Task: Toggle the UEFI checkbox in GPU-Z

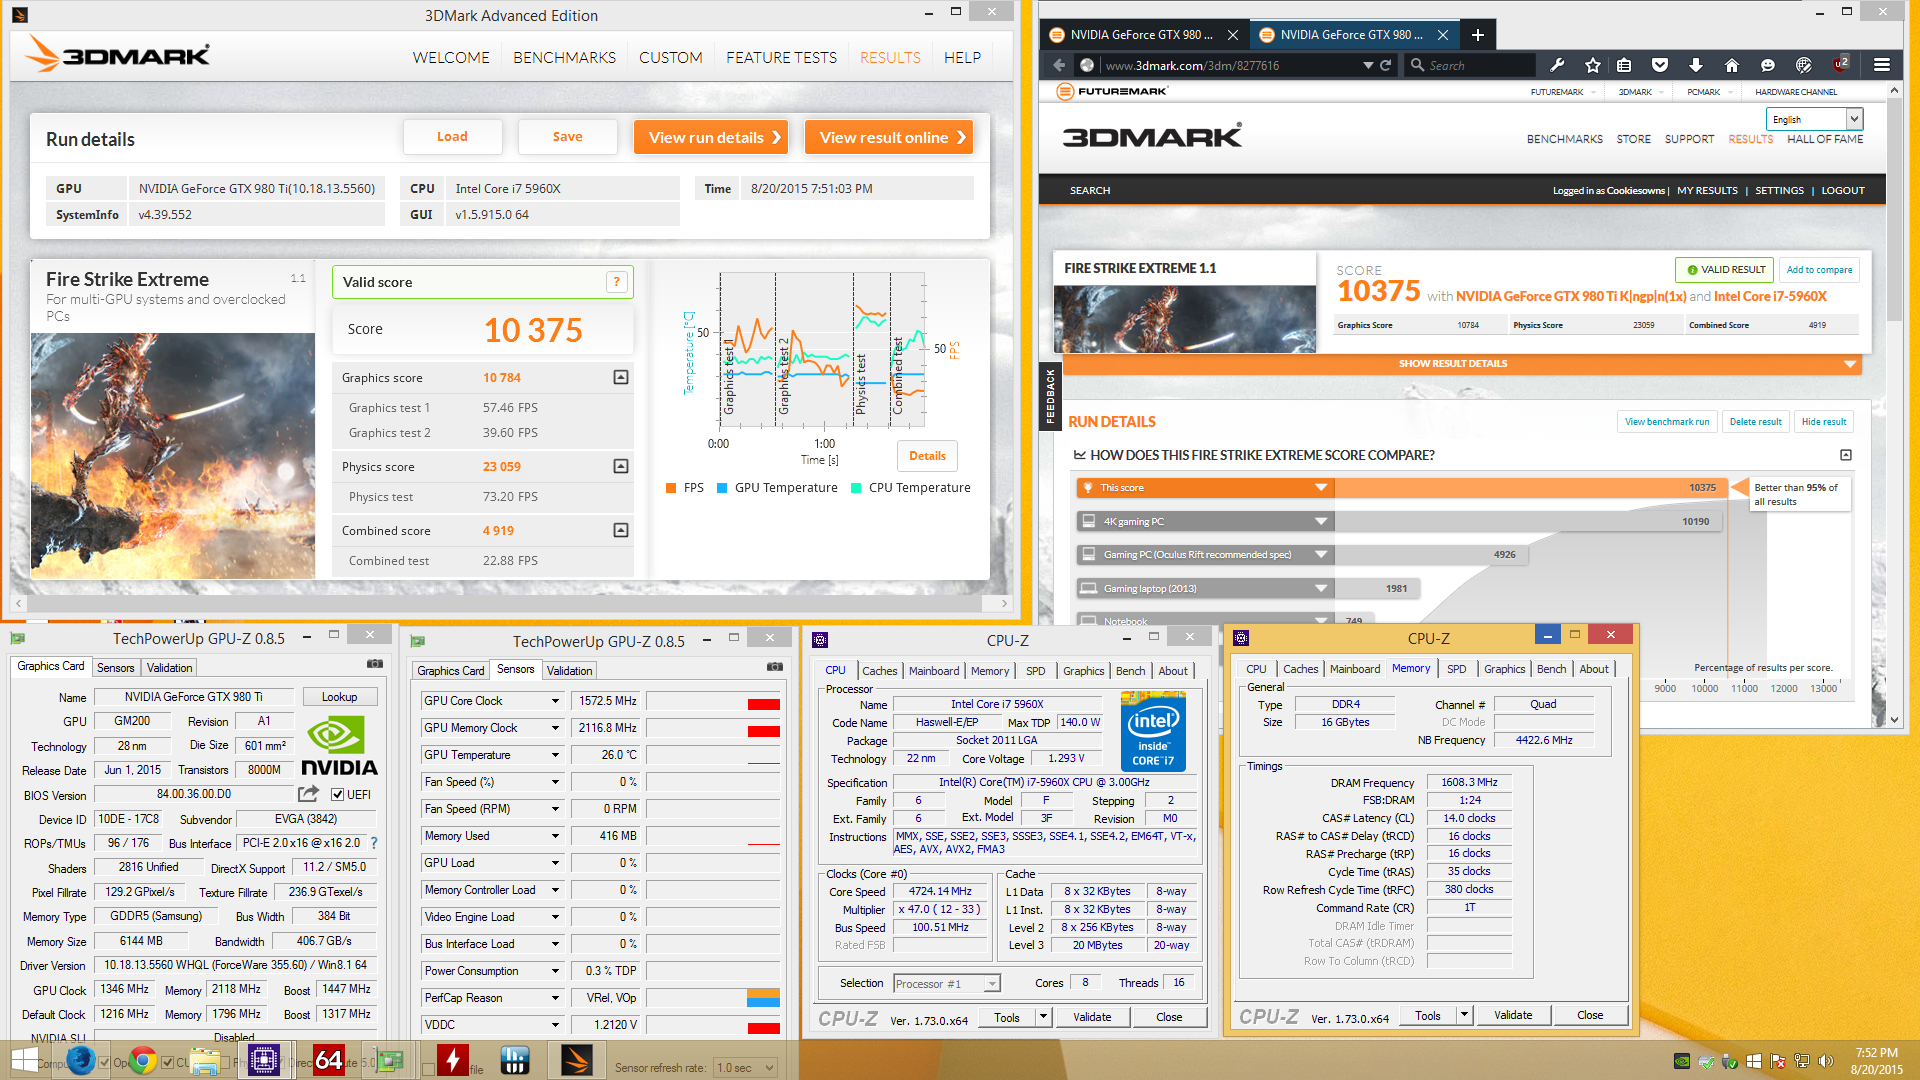Action: tap(338, 795)
